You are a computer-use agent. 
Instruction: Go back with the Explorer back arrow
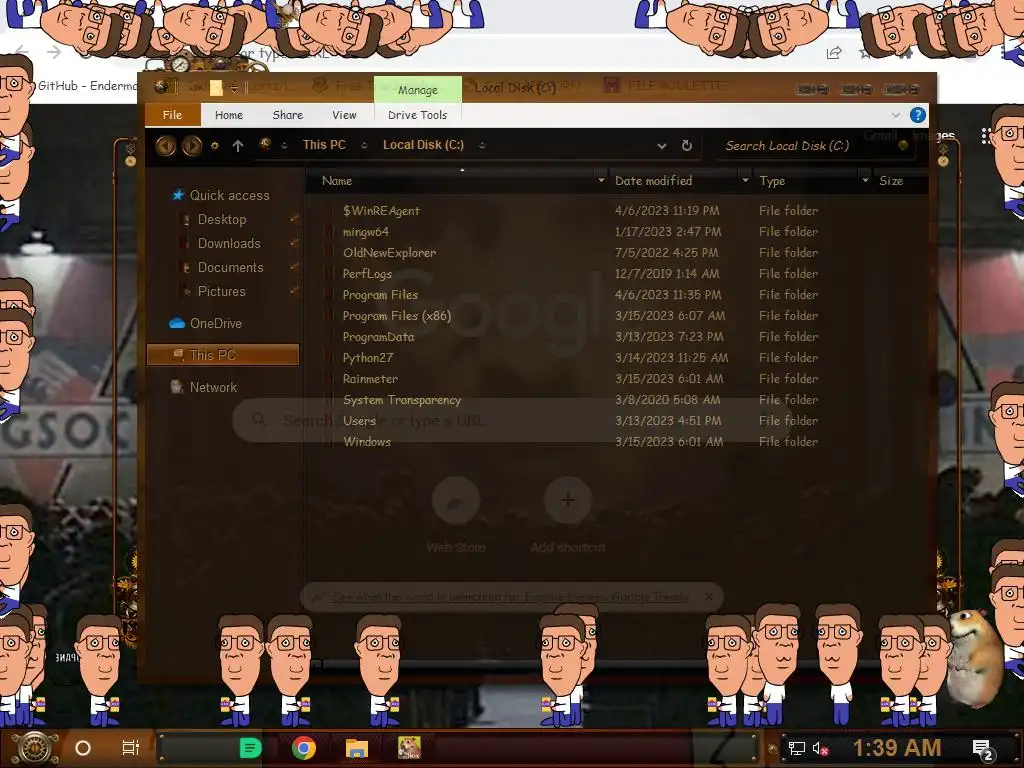(x=165, y=145)
